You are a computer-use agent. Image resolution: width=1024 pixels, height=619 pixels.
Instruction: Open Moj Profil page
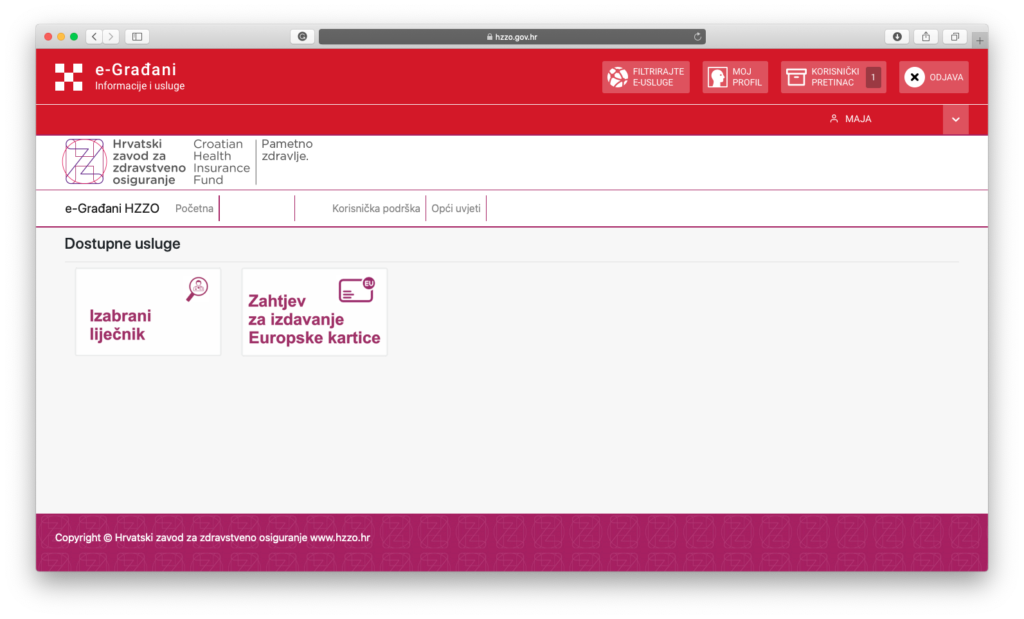735,77
